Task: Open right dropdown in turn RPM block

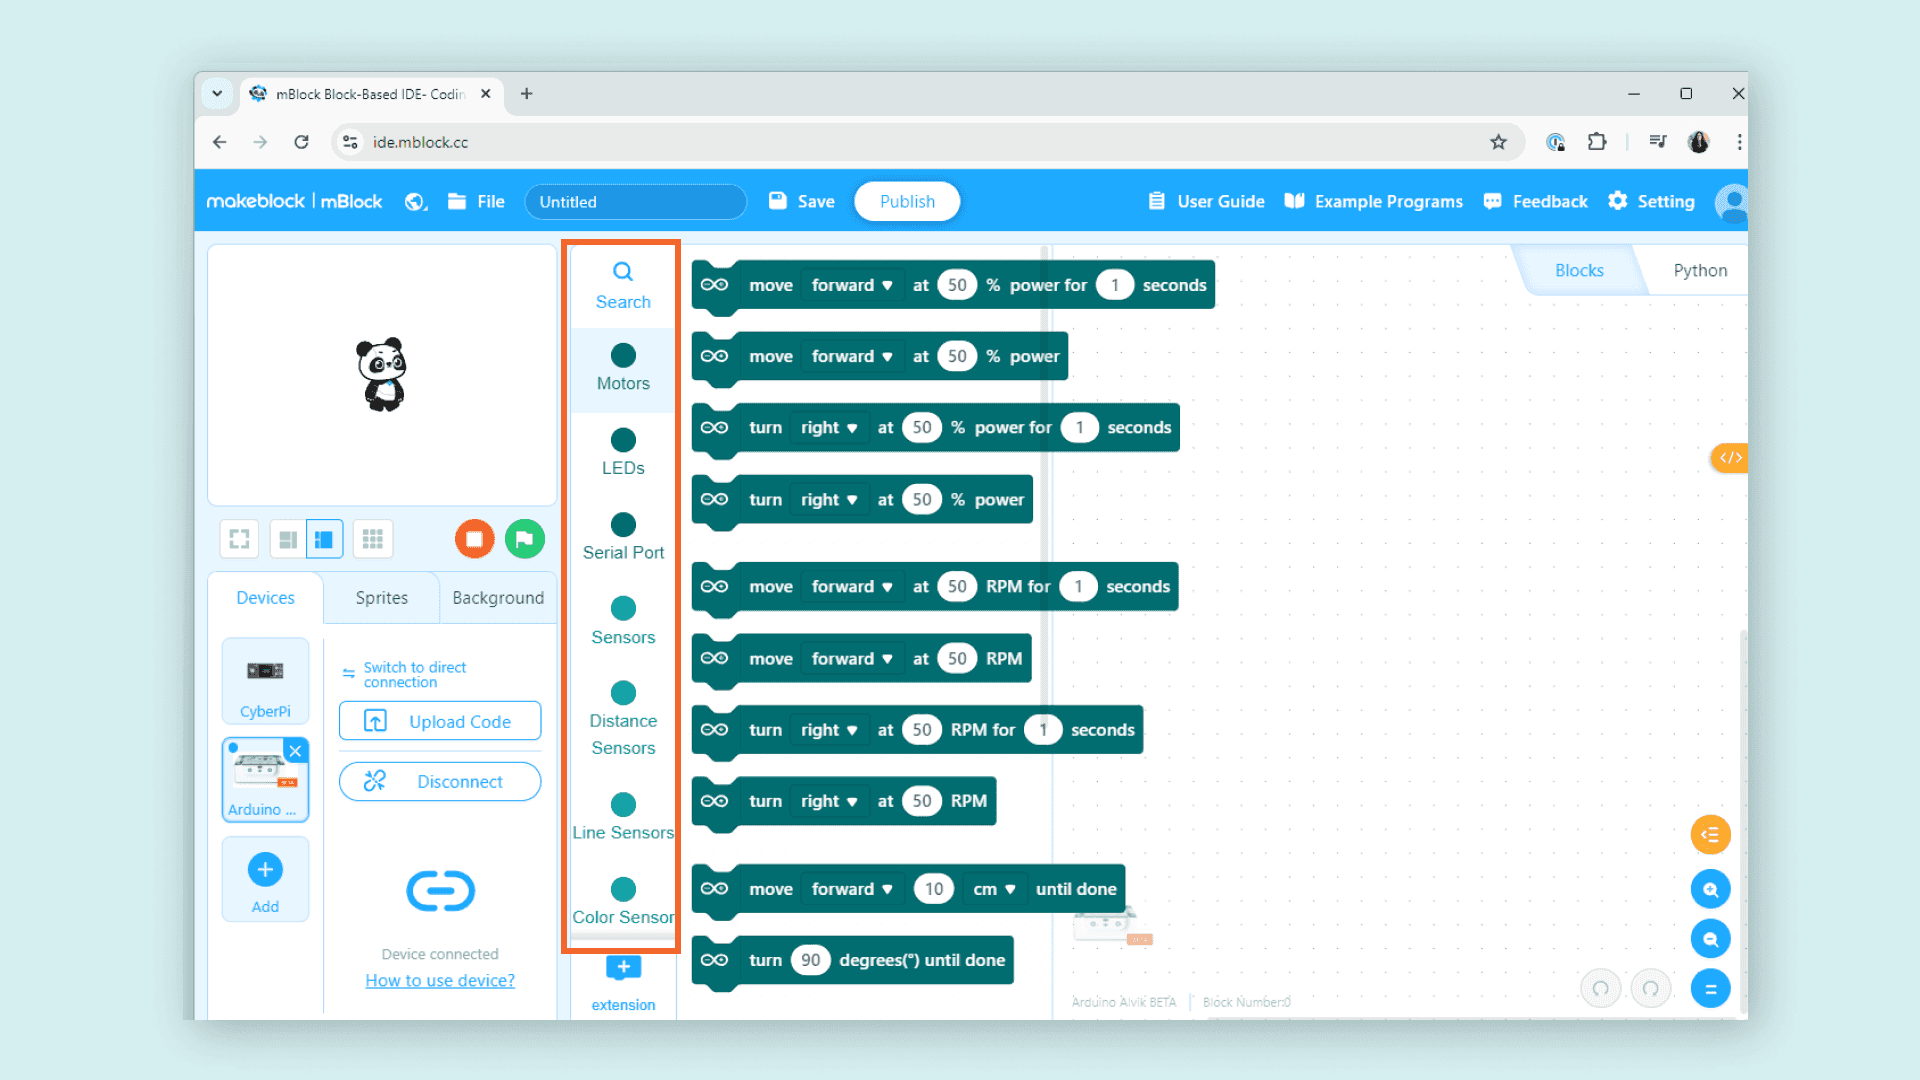Action: pyautogui.click(x=829, y=801)
